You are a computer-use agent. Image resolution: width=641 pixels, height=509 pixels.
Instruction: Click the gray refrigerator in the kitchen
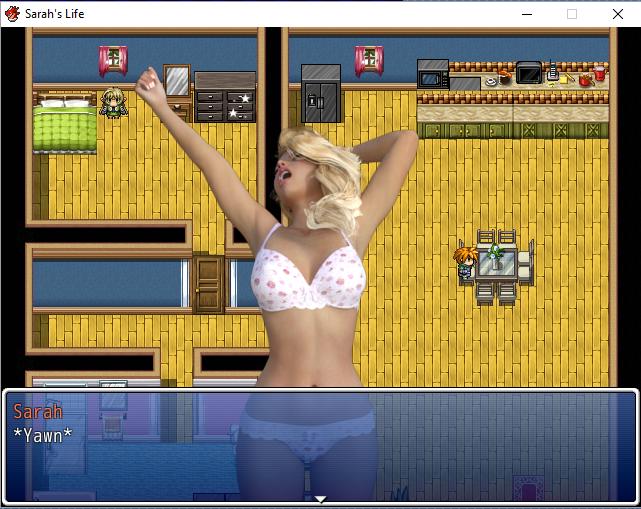[x=320, y=93]
